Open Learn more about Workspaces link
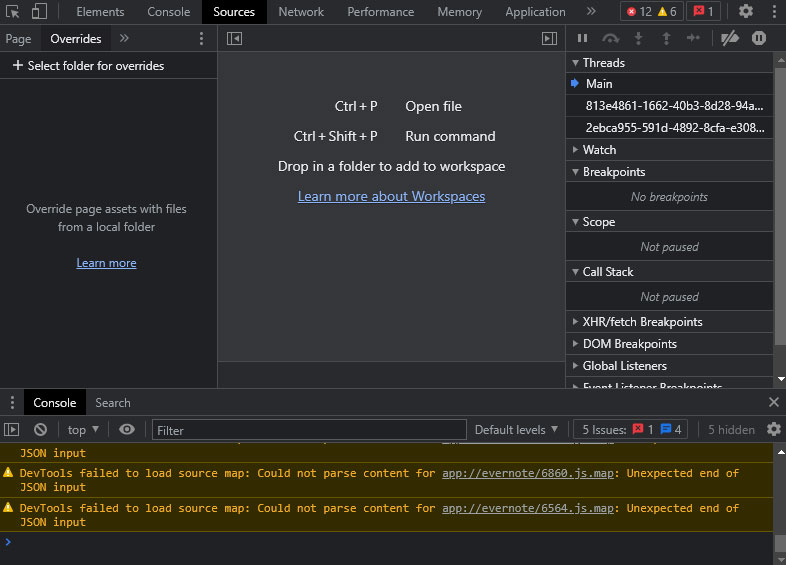This screenshot has width=786, height=565. pos(391,196)
